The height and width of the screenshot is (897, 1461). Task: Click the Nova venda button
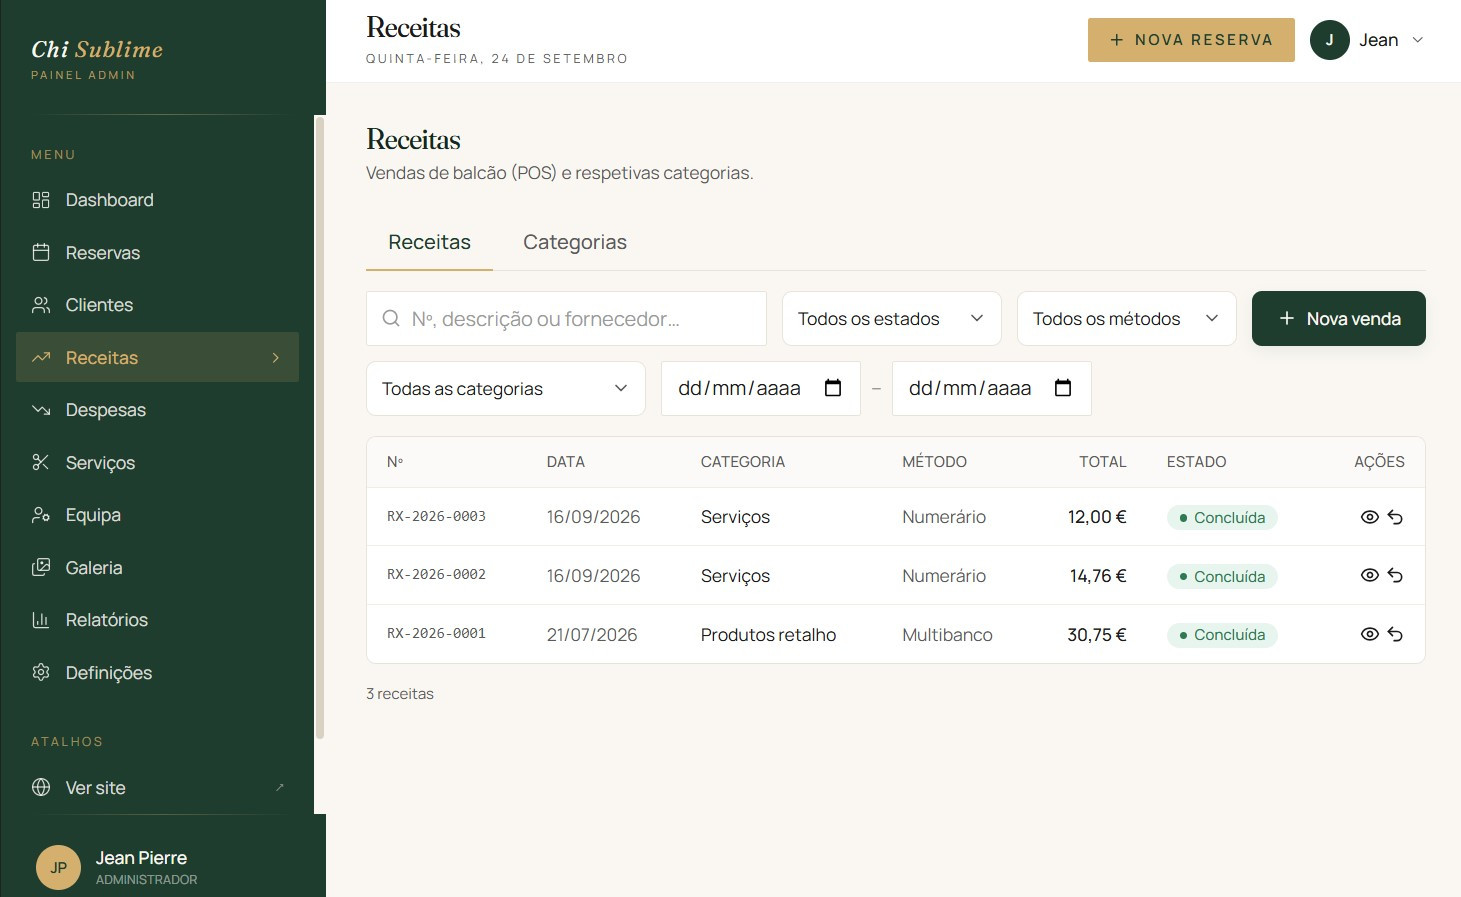click(1339, 319)
